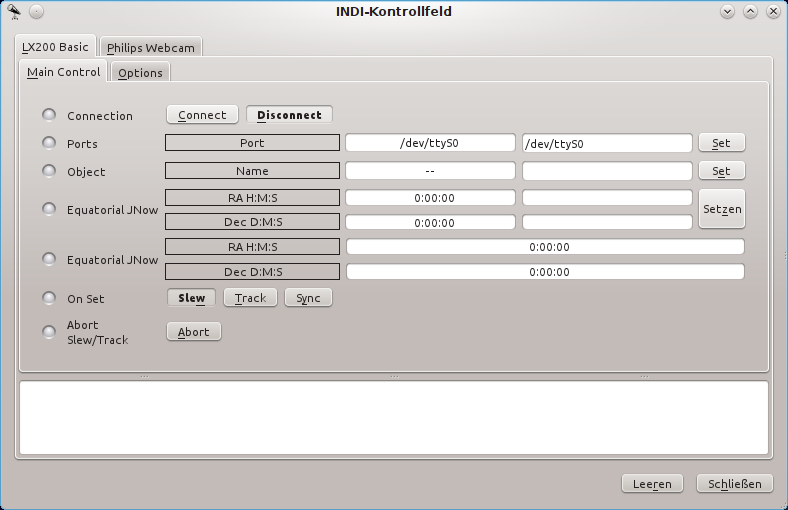788x510 pixels.
Task: Click the Abort button
Action: tap(193, 332)
